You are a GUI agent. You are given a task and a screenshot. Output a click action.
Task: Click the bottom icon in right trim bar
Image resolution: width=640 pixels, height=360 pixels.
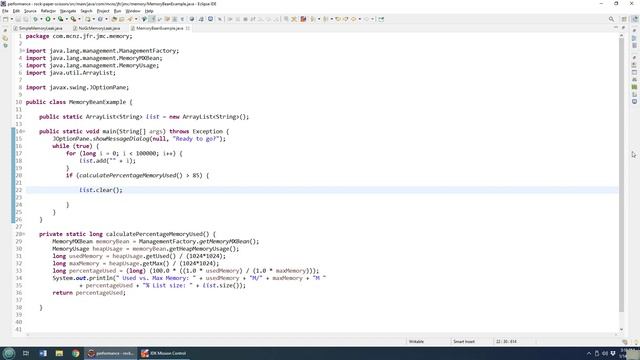pos(634,102)
